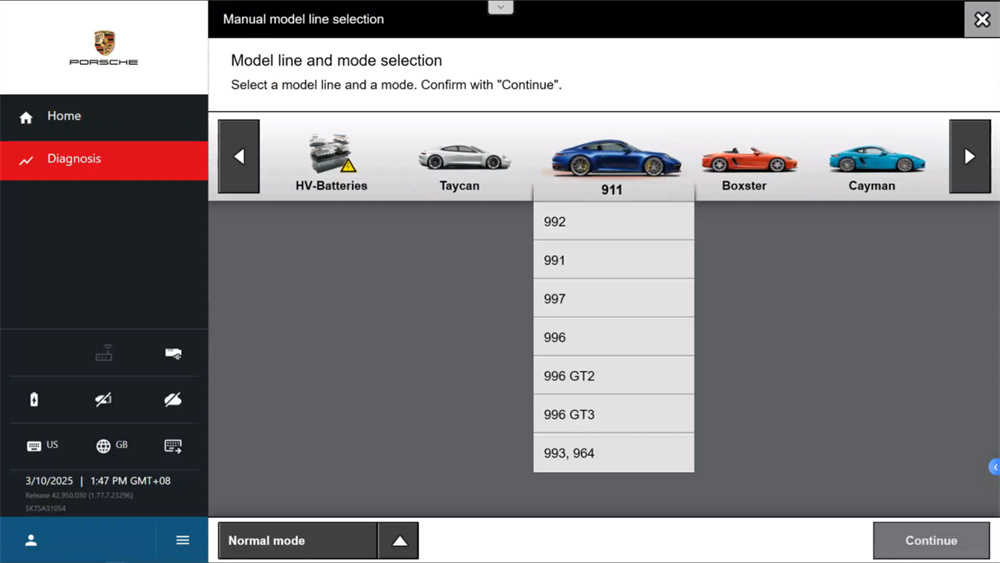The width and height of the screenshot is (1000, 563).
Task: Click the disconnected network status icon
Action: tap(104, 400)
